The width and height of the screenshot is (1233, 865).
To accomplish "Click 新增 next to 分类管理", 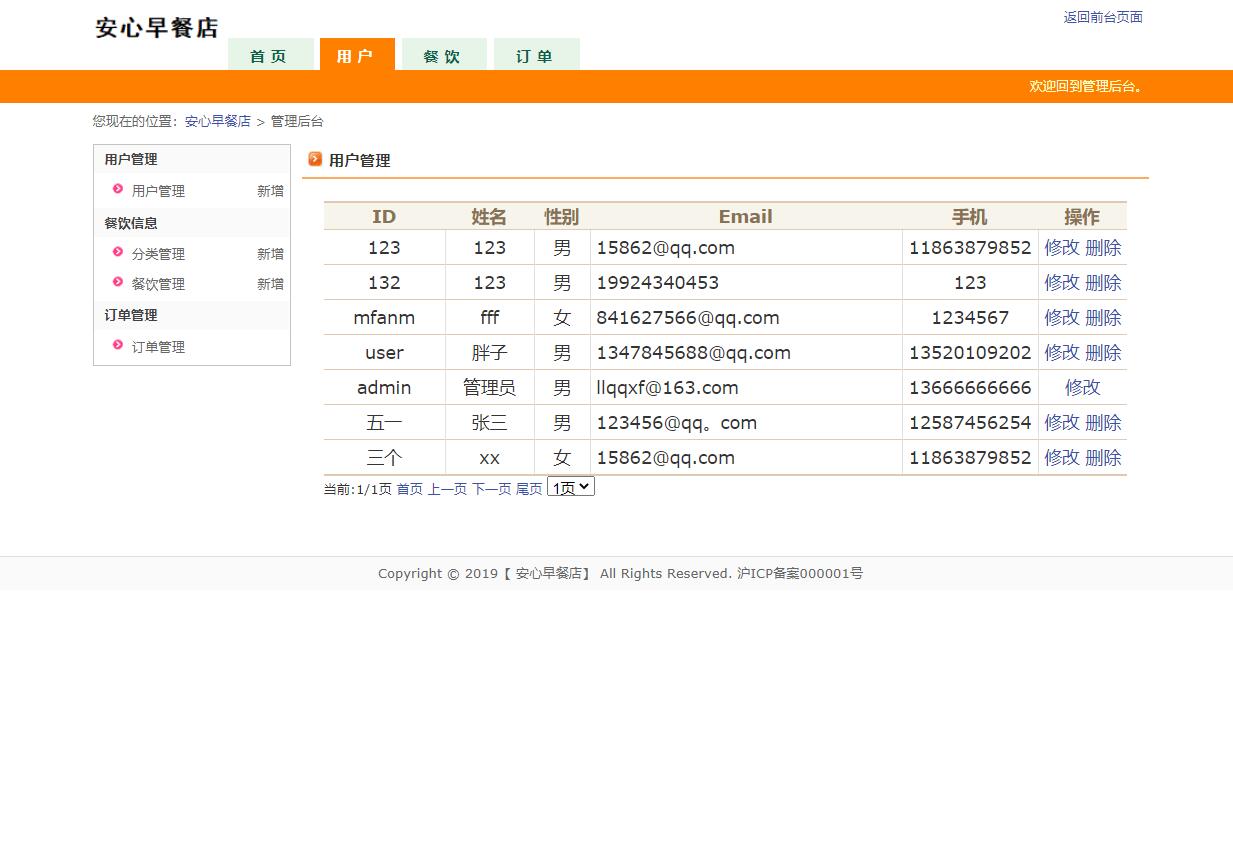I will tap(270, 254).
